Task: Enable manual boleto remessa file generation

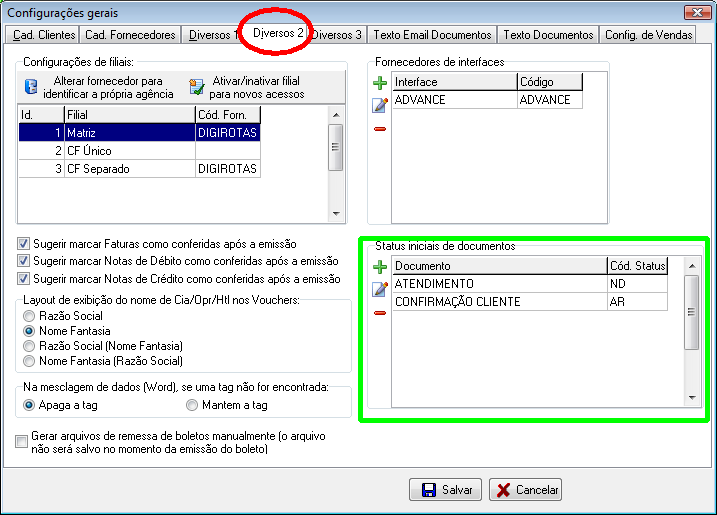Action: point(21,441)
